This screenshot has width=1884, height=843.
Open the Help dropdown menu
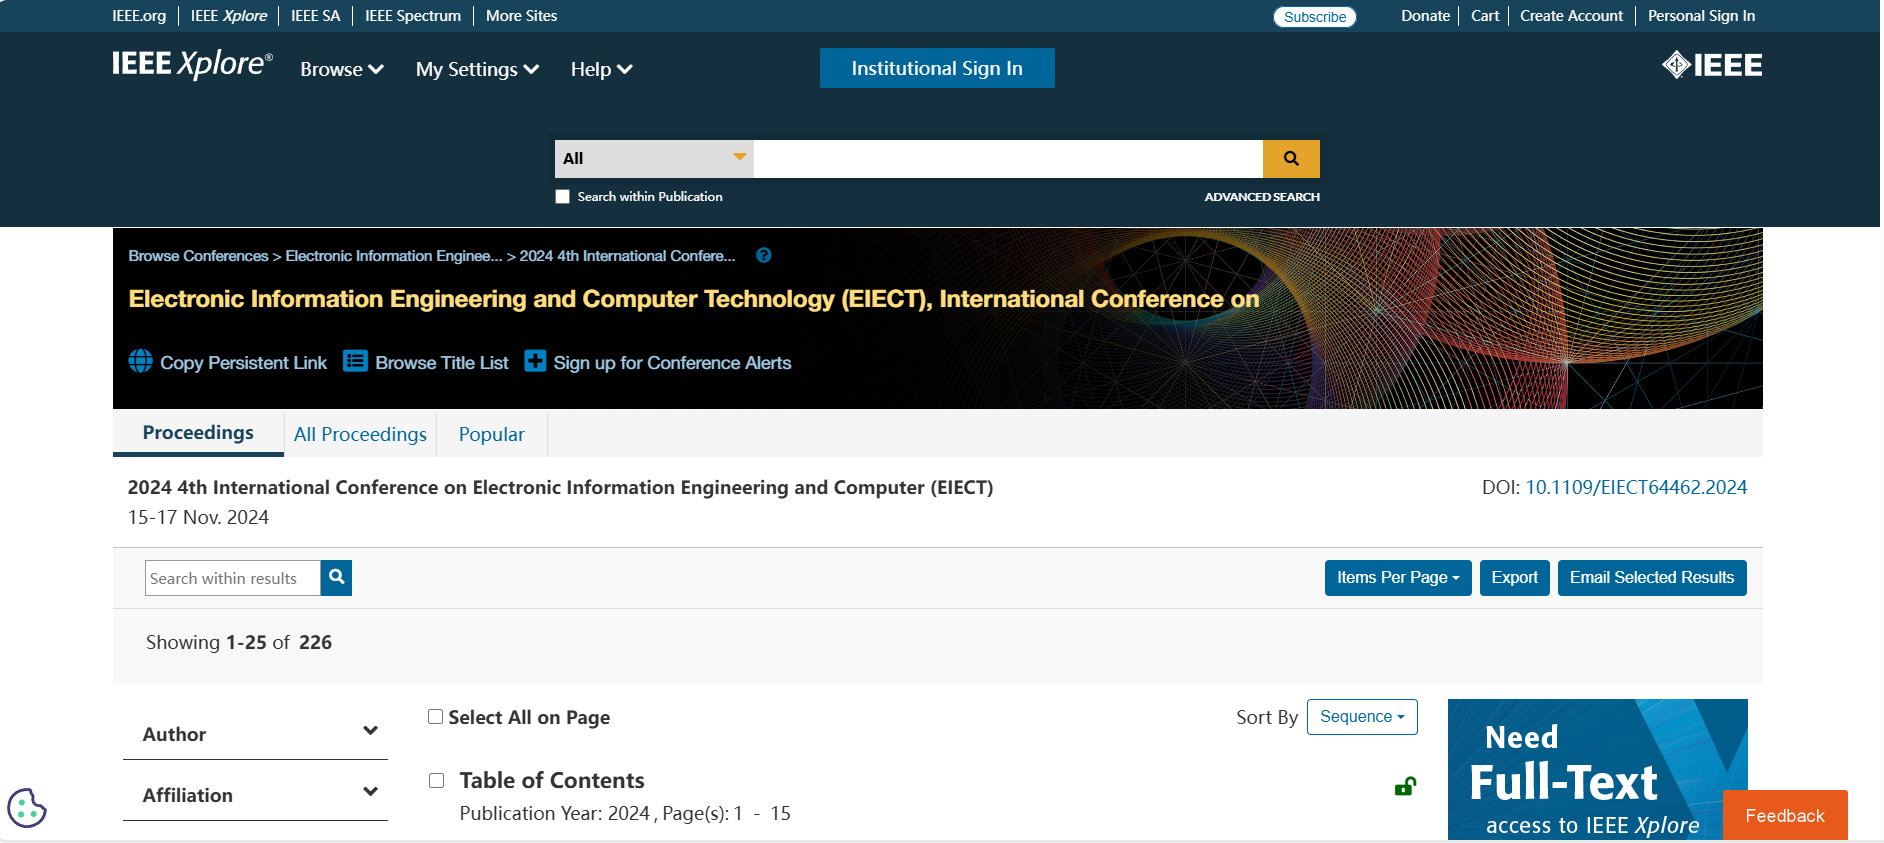[x=601, y=69]
